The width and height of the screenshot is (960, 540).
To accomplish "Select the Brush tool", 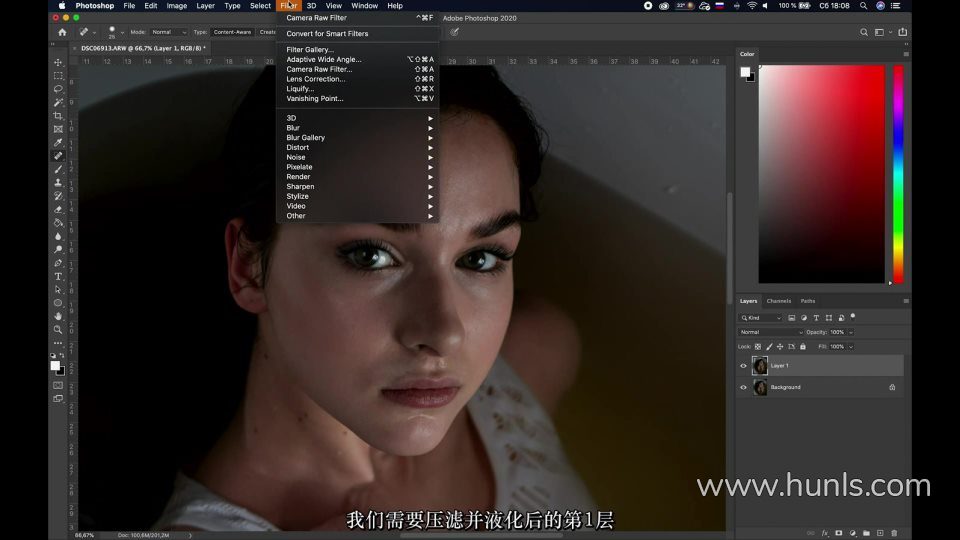I will (x=58, y=169).
